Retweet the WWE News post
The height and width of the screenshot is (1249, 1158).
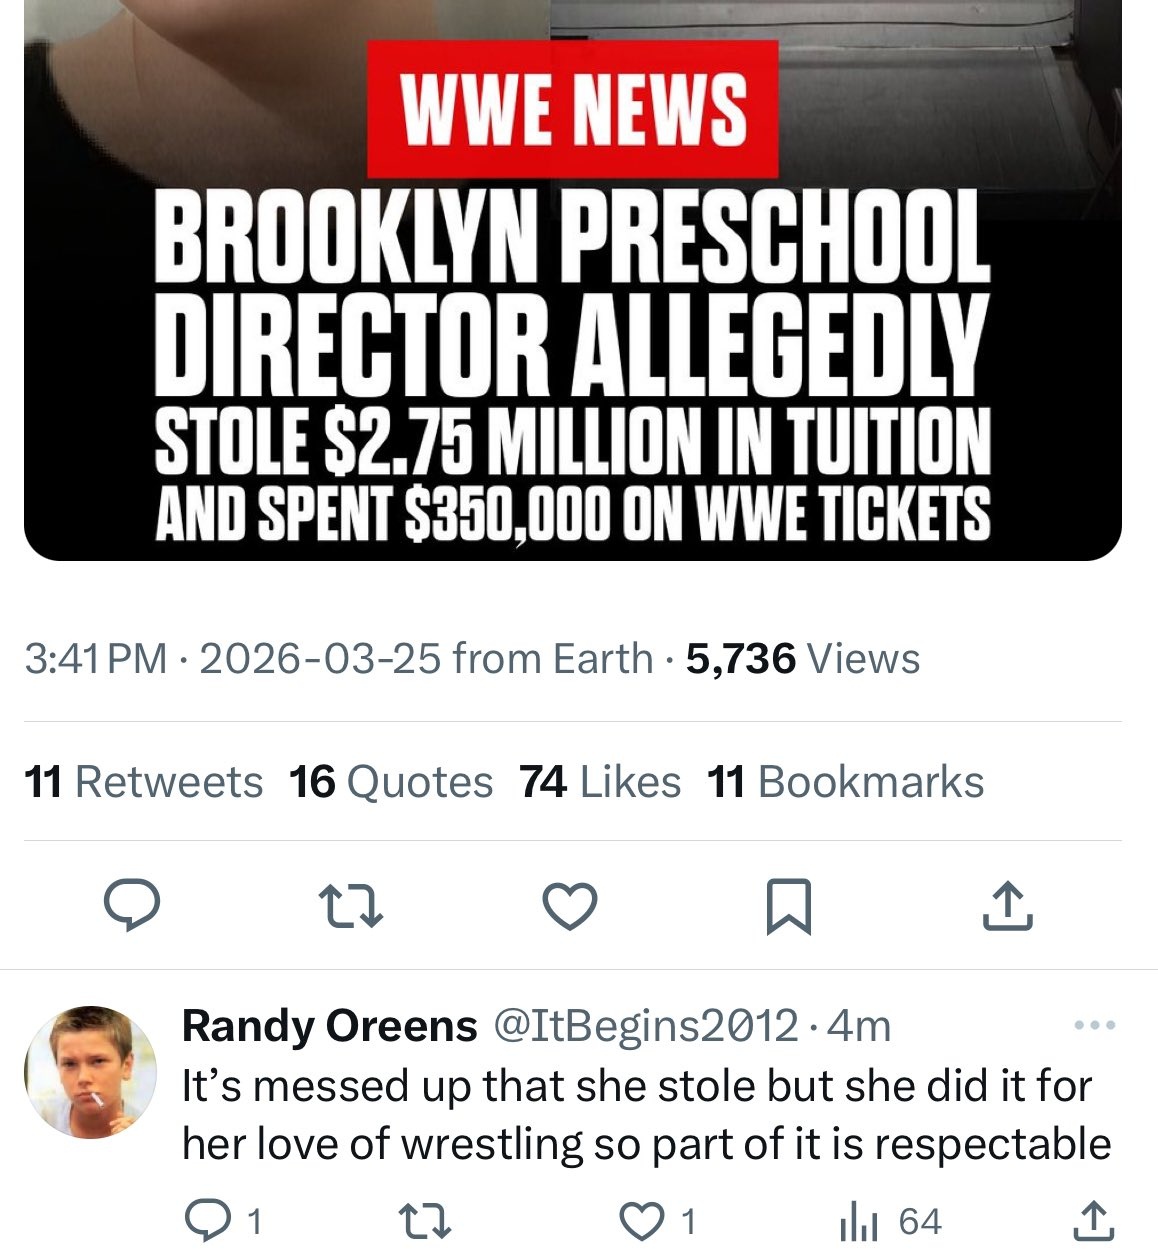coord(350,906)
